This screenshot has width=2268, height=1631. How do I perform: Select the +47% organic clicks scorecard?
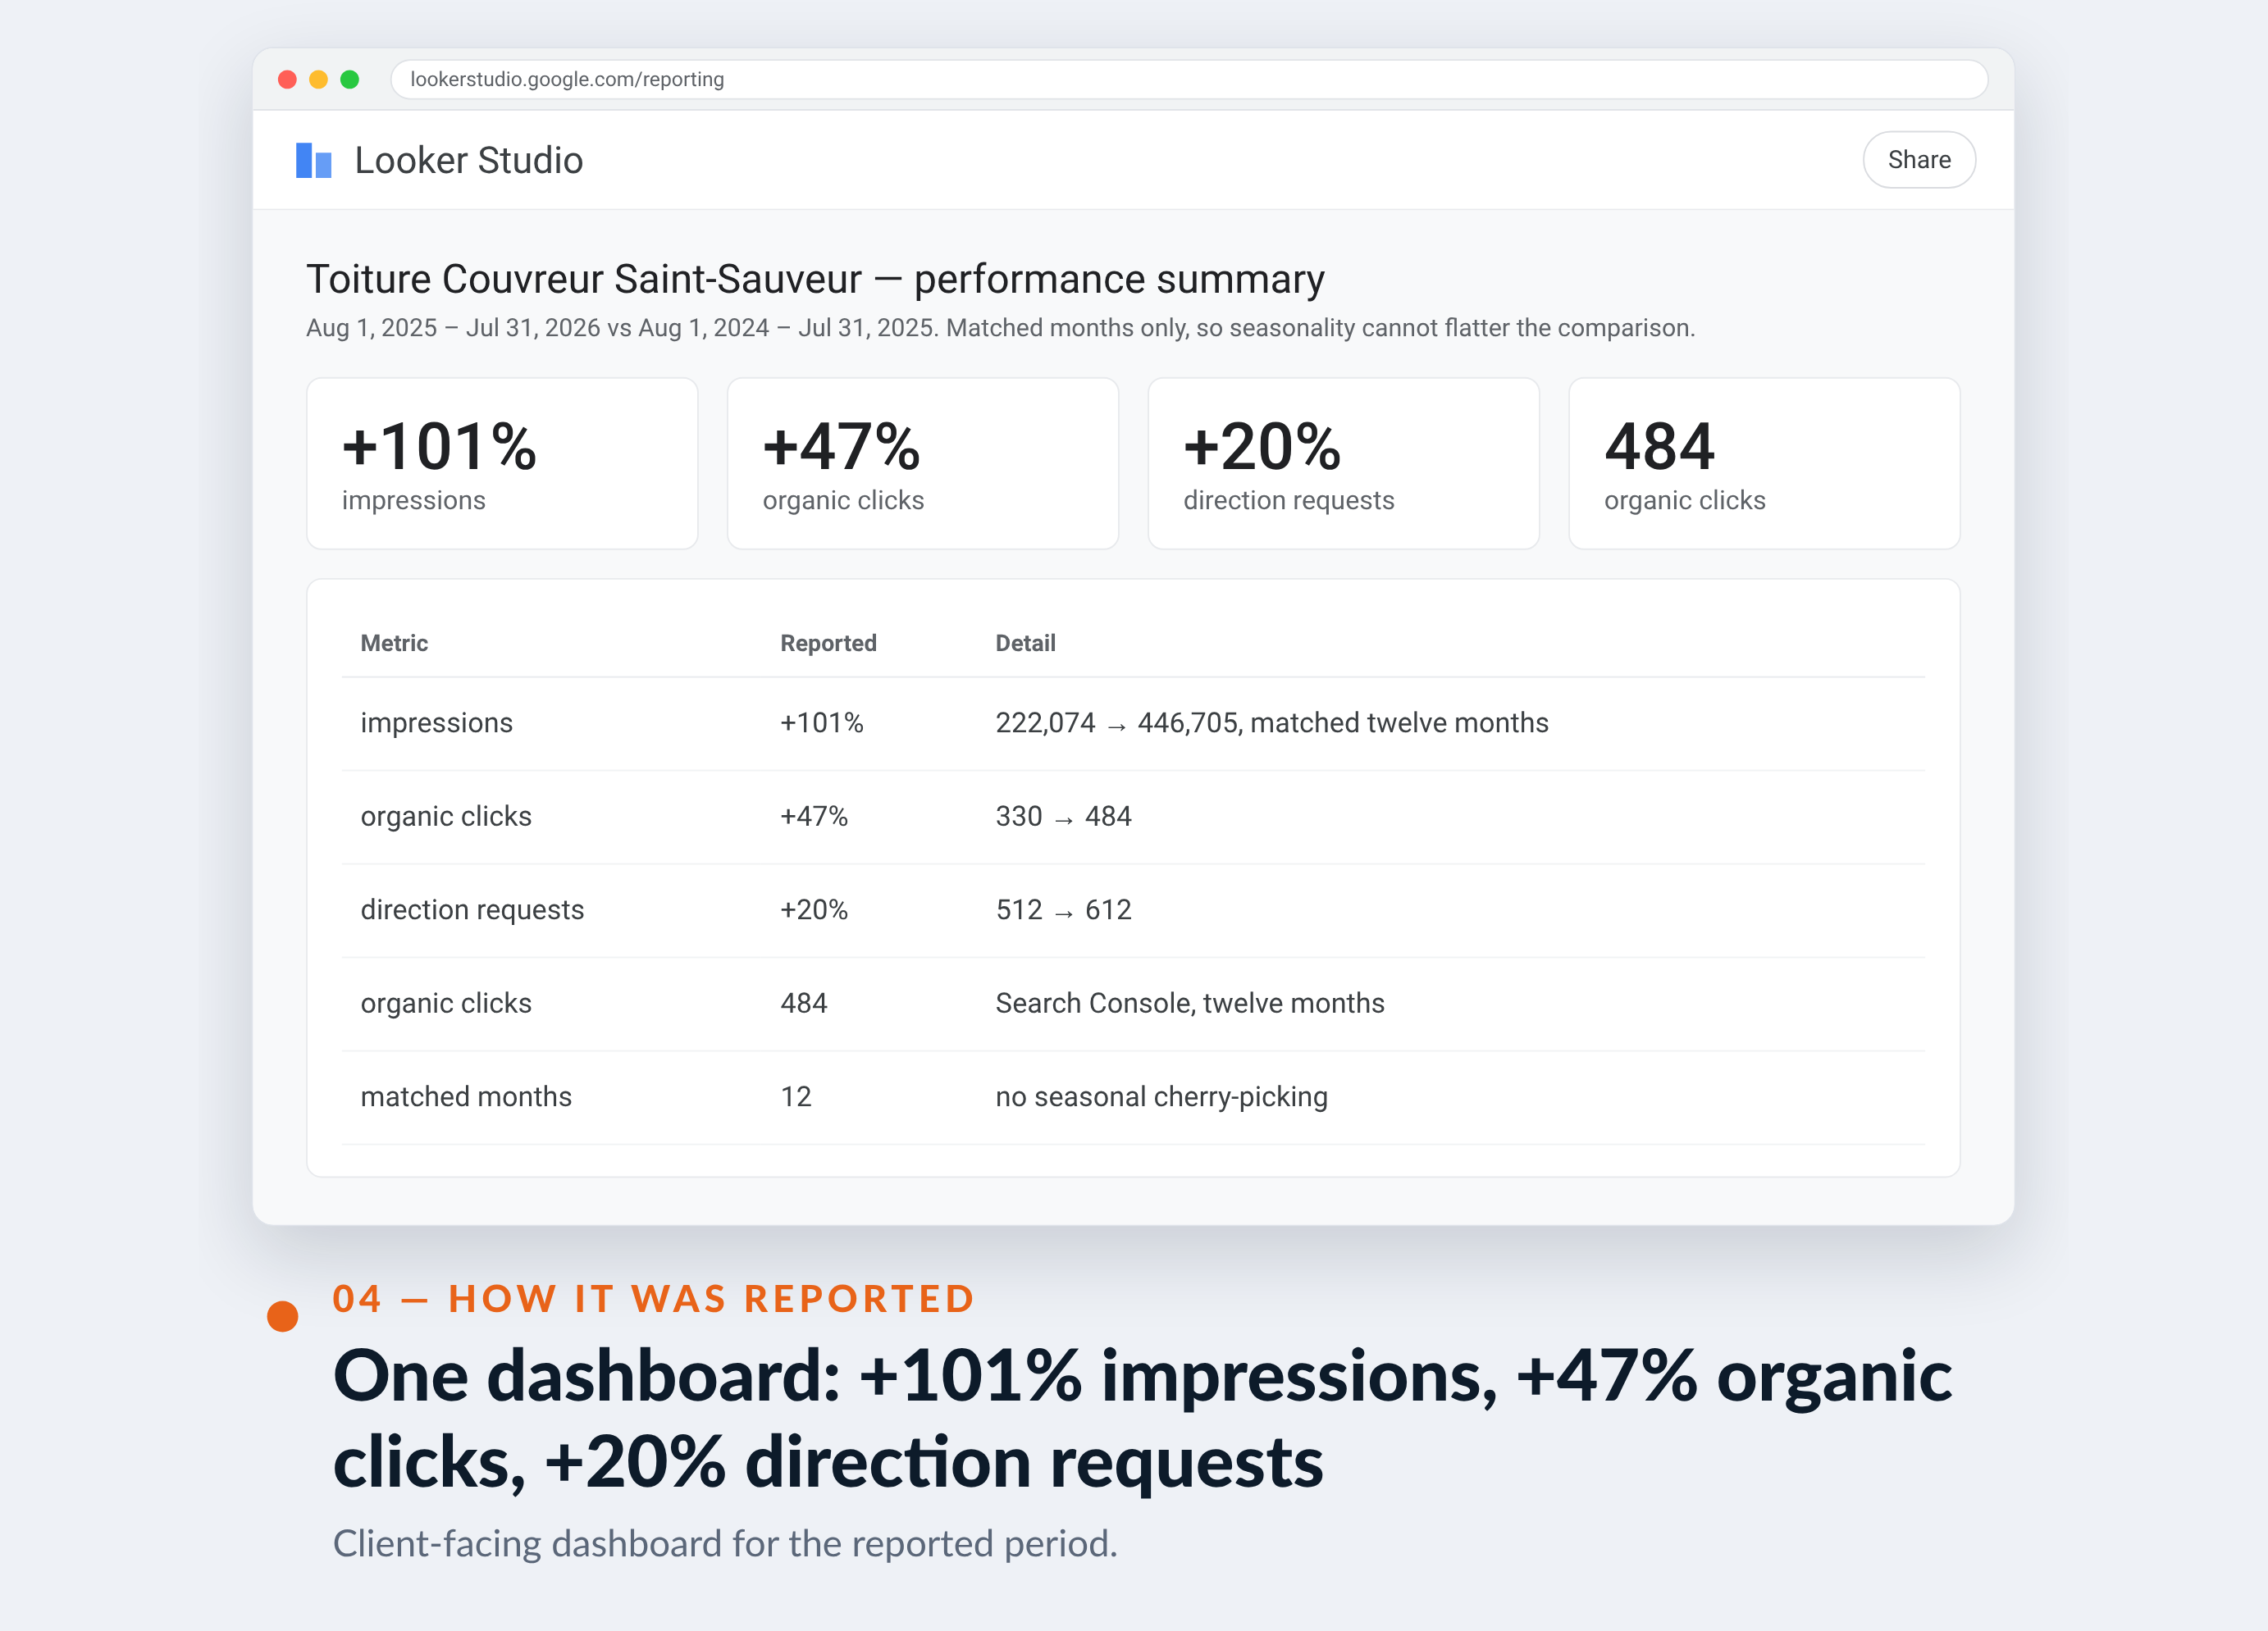[922, 463]
